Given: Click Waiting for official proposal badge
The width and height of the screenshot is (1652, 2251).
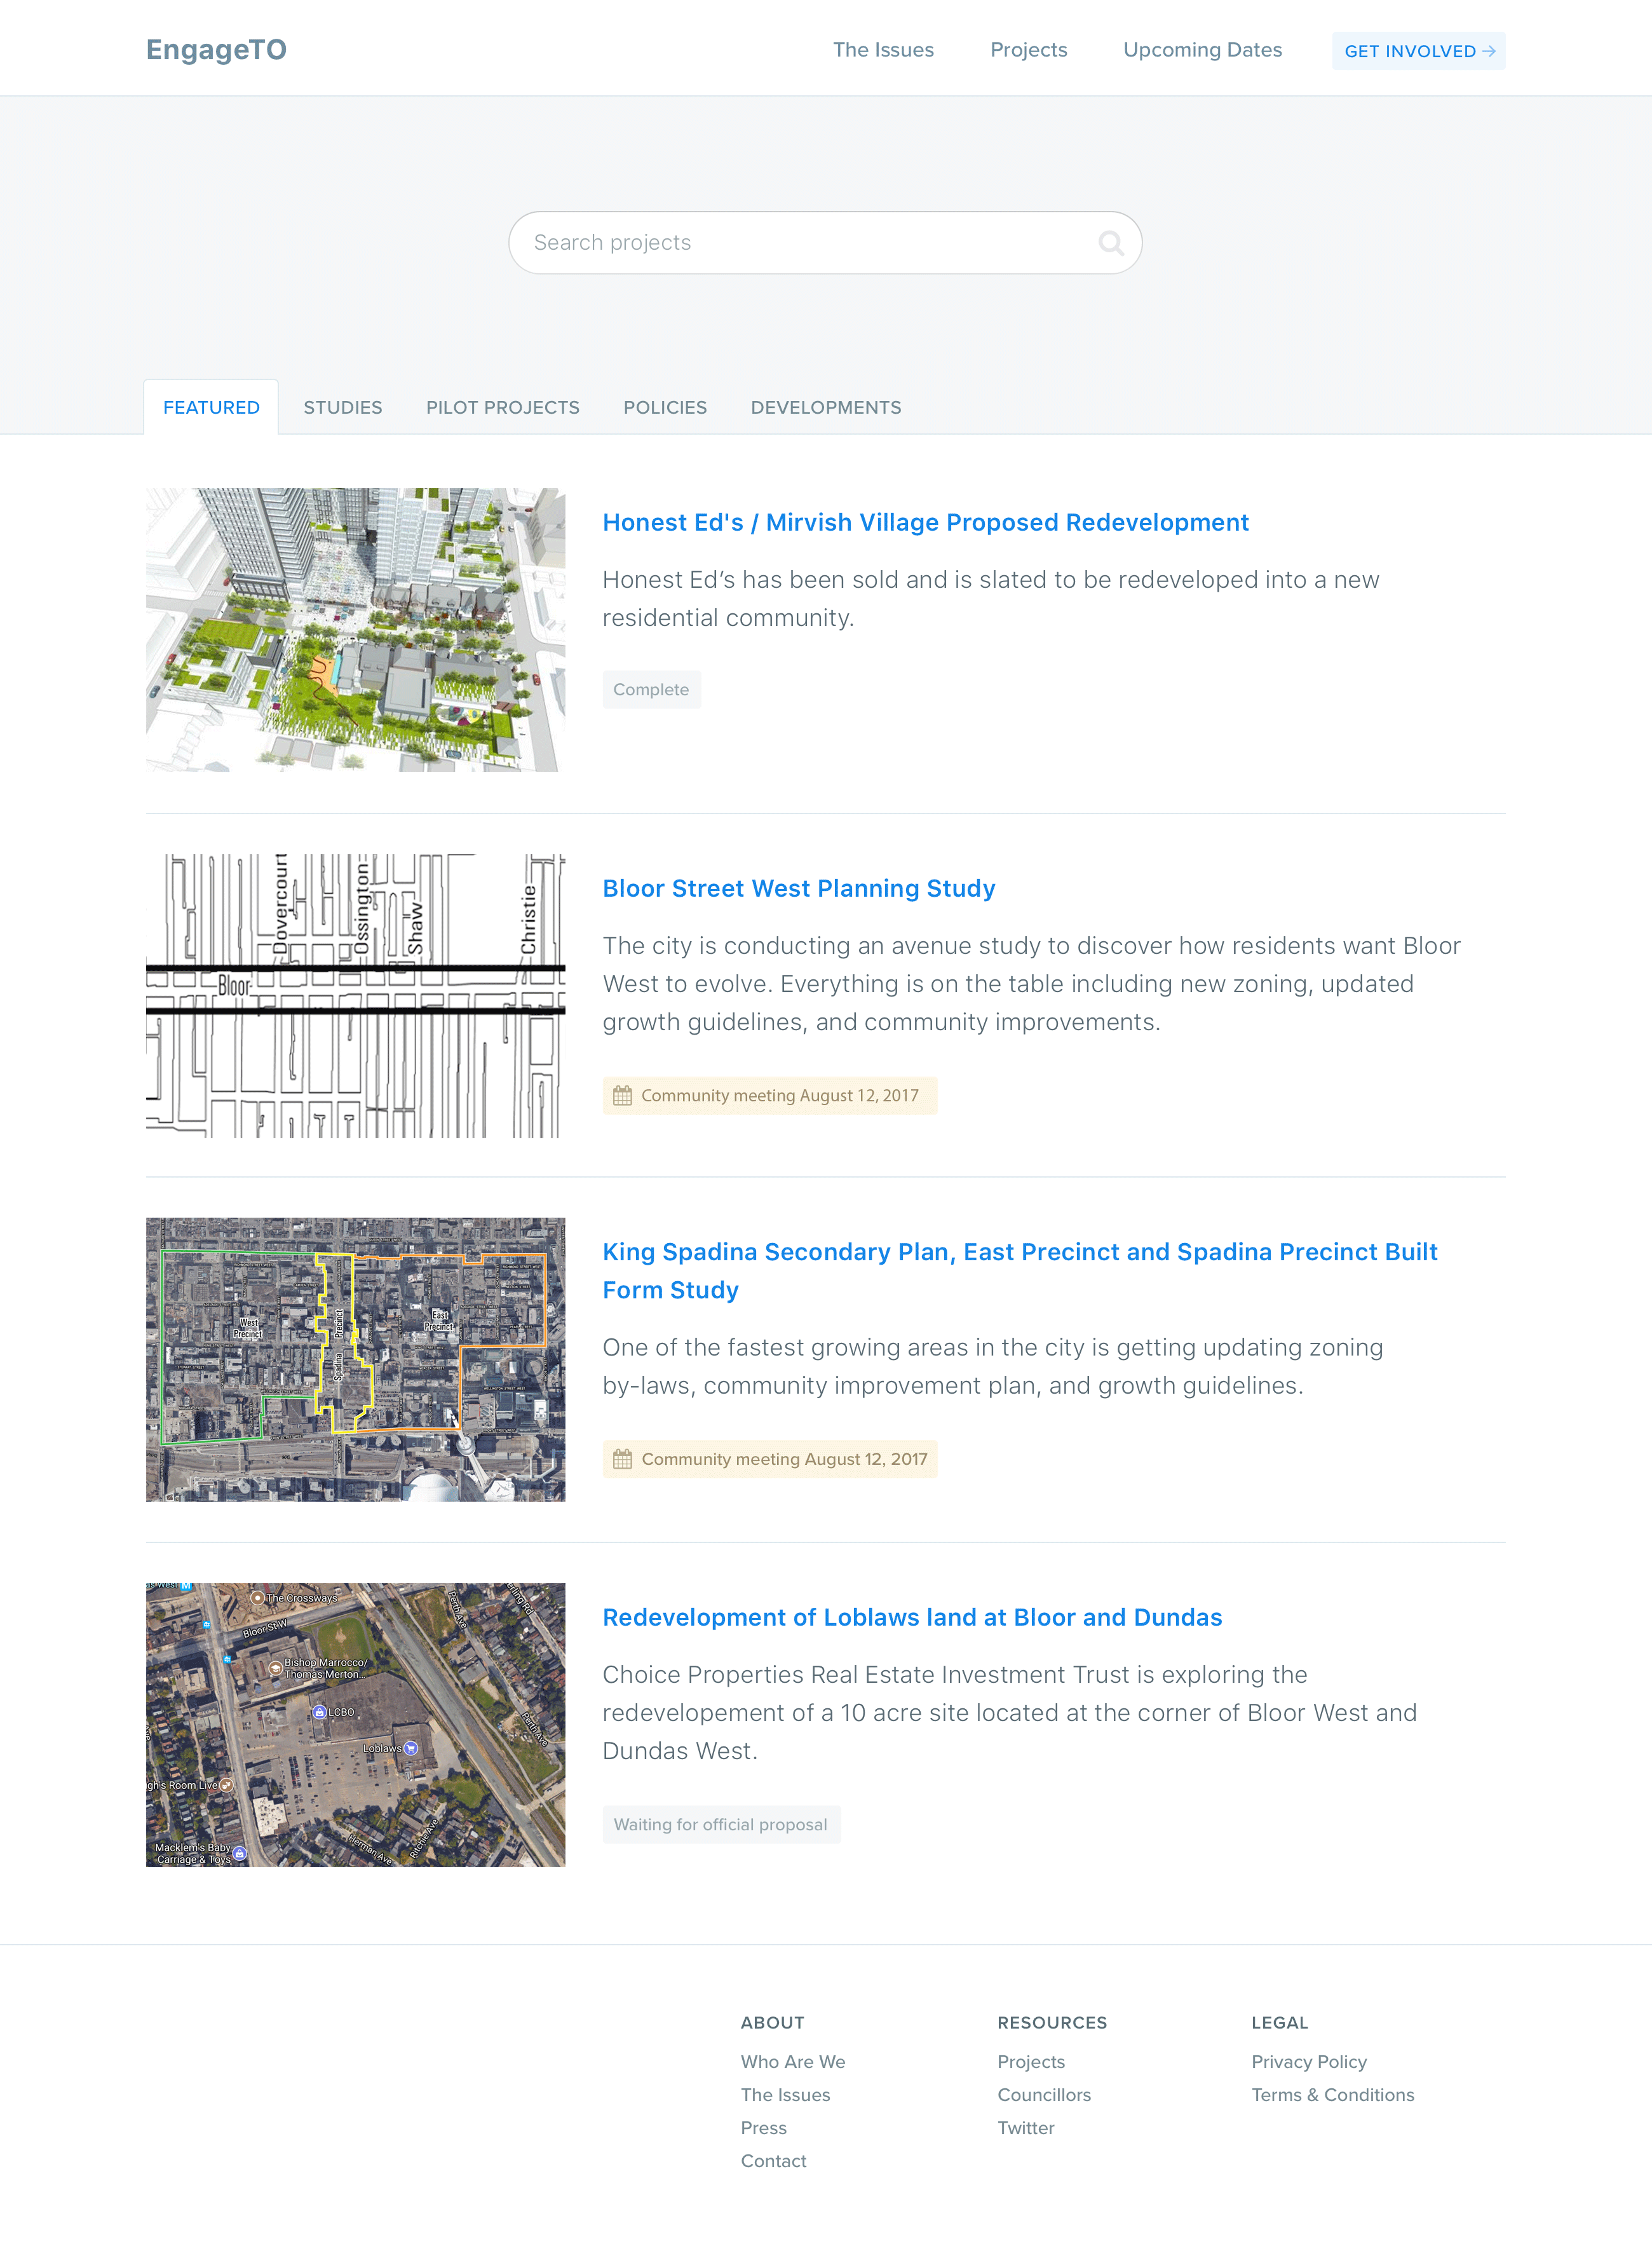Looking at the screenshot, I should (x=721, y=1824).
